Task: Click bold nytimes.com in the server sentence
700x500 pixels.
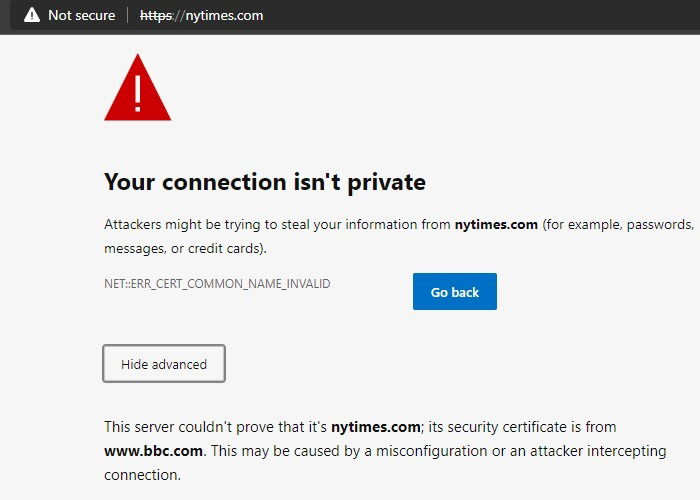Action: 375,427
